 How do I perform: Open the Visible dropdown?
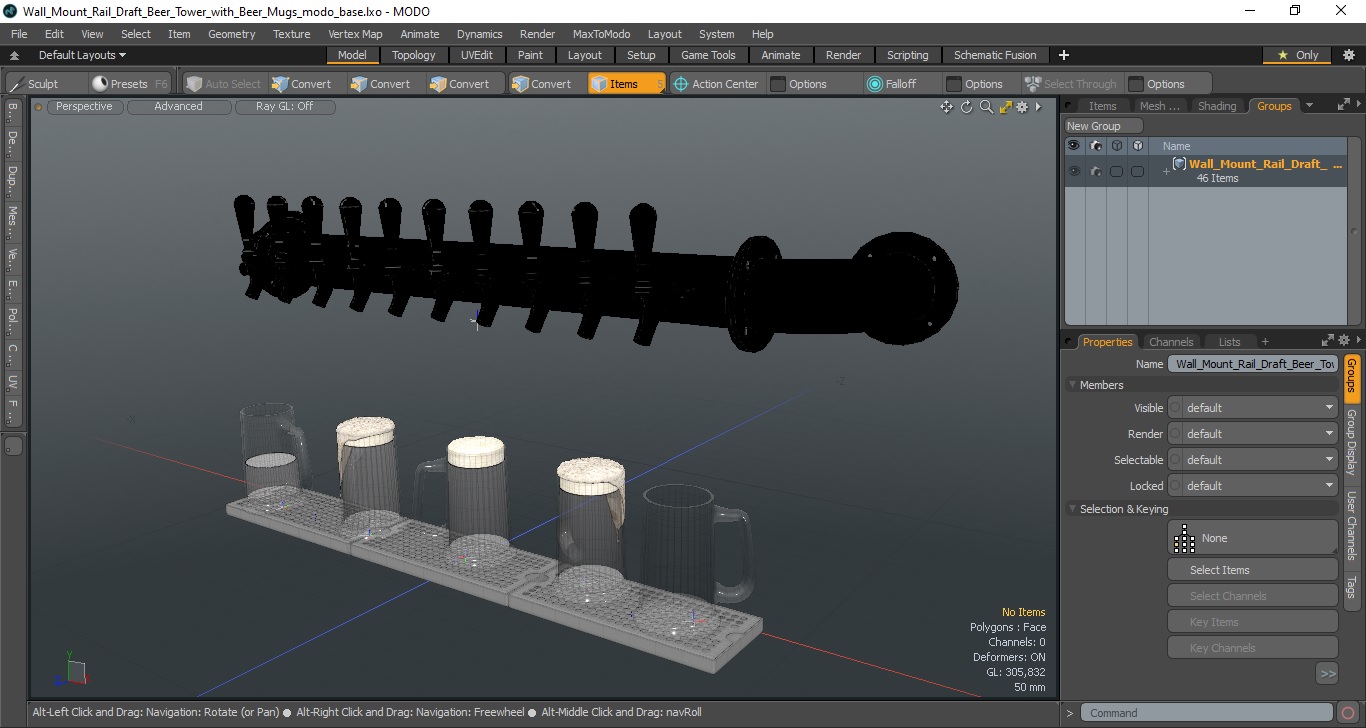point(1252,408)
